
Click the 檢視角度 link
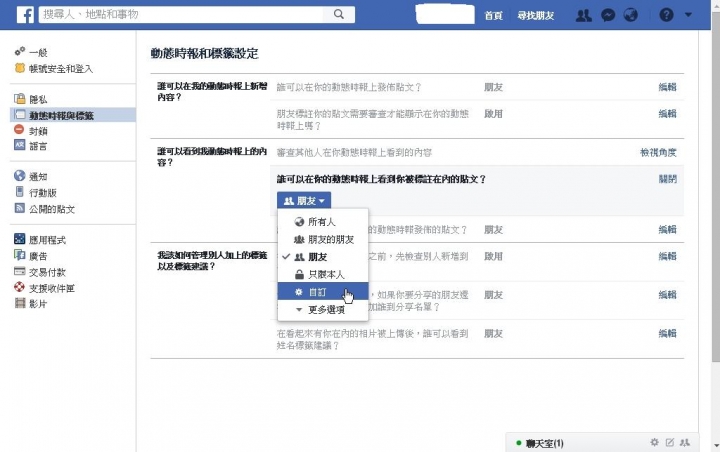[x=658, y=153]
